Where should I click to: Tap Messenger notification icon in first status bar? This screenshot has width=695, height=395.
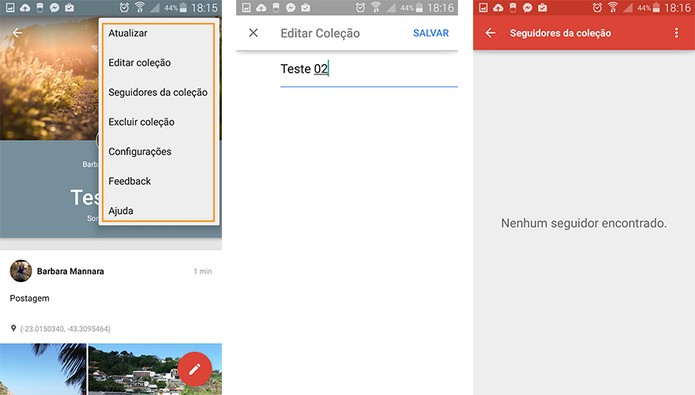pyautogui.click(x=55, y=8)
